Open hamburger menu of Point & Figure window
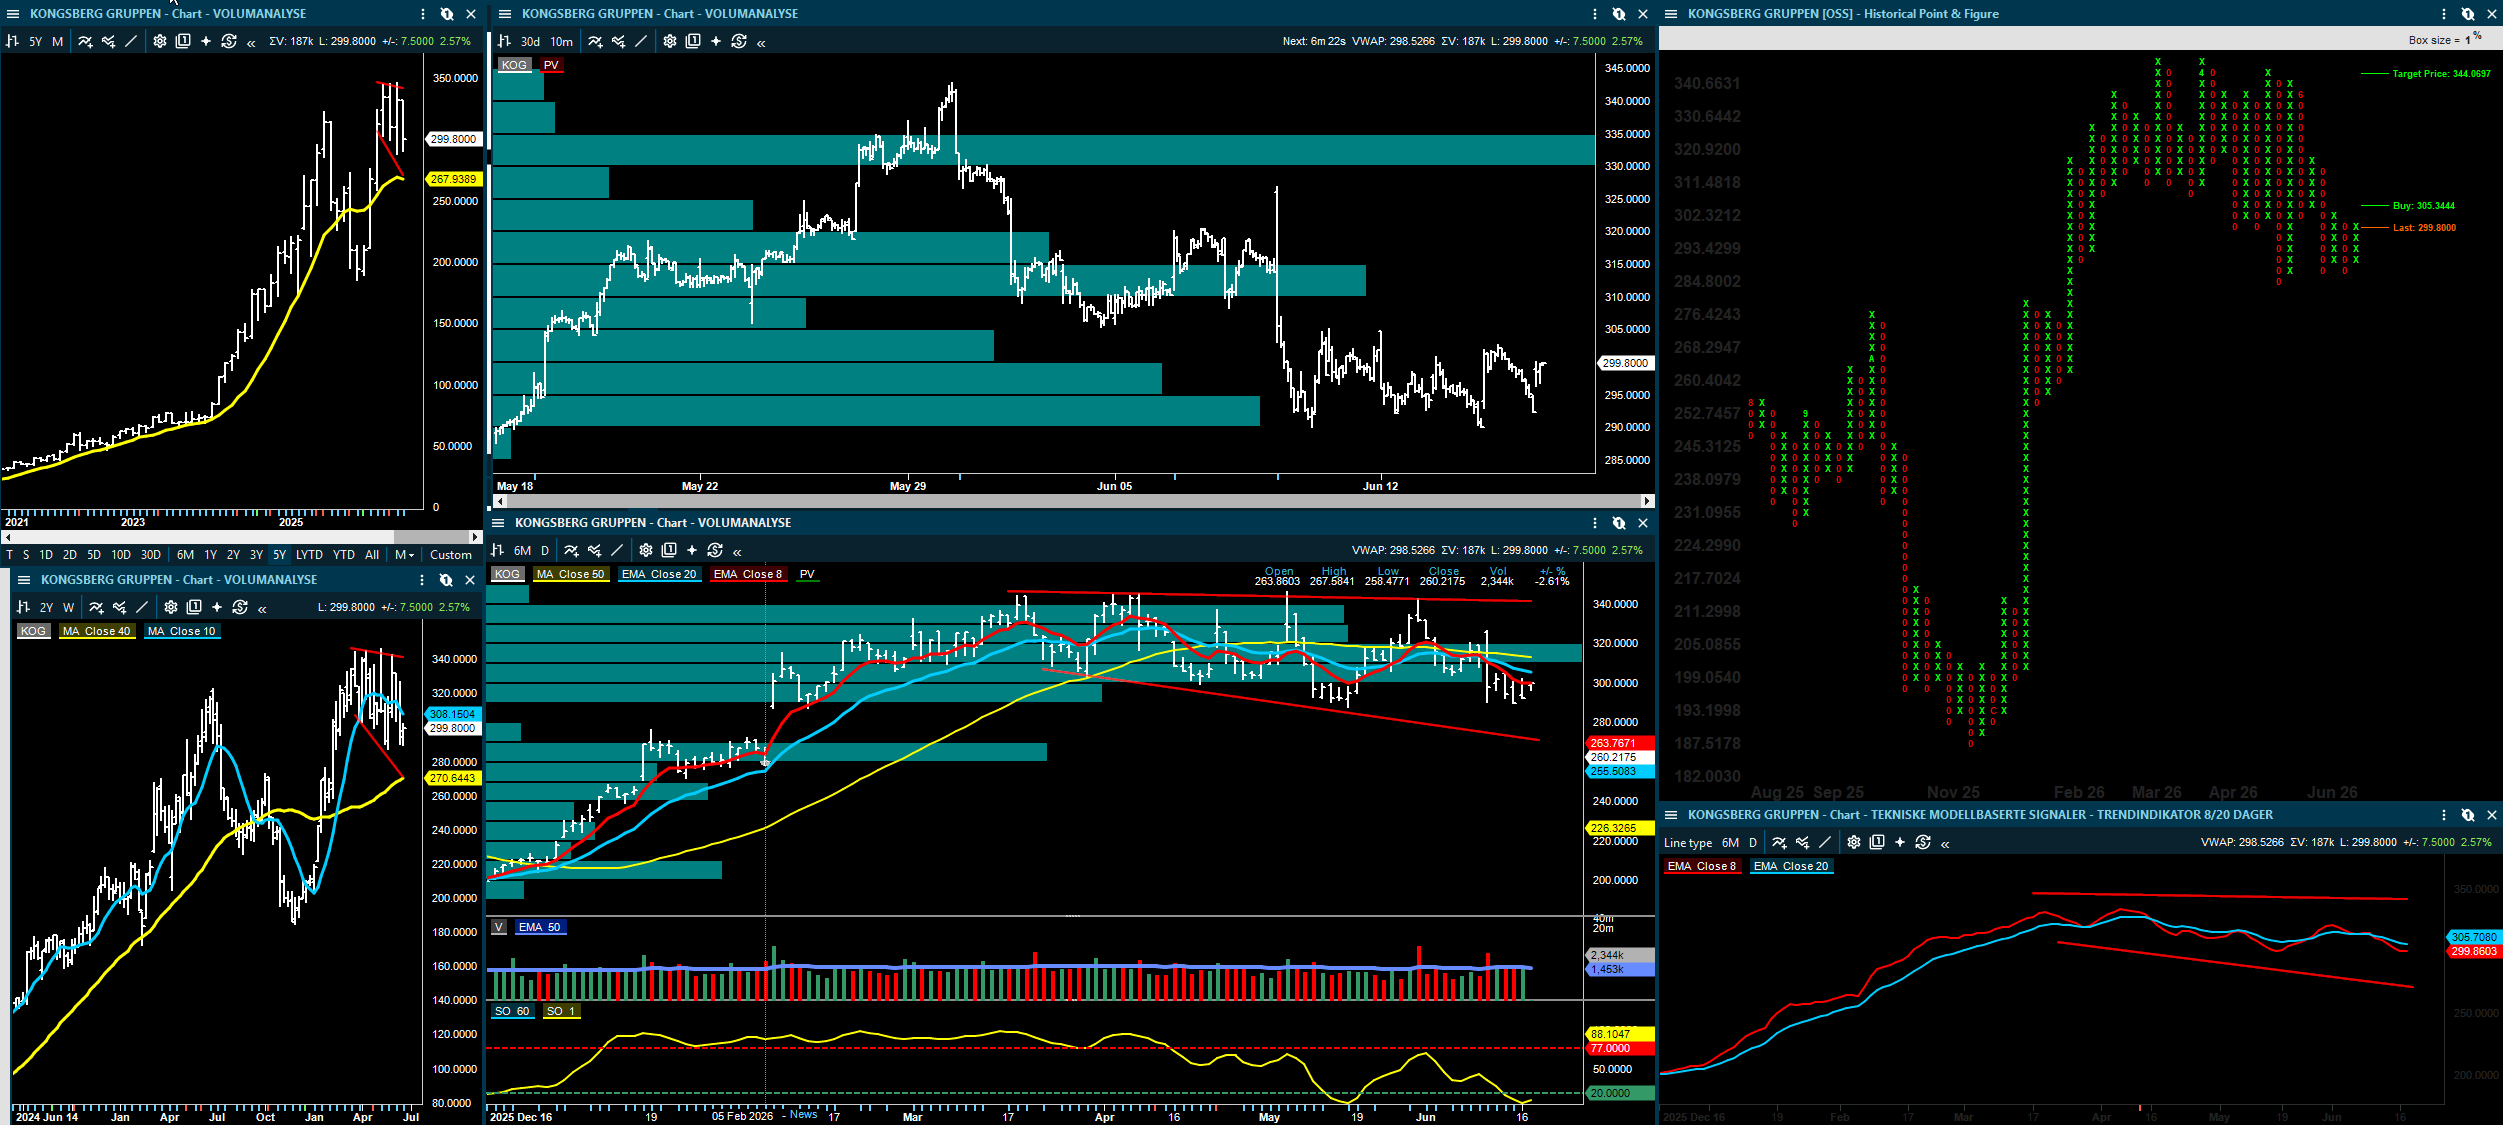The width and height of the screenshot is (2503, 1125). click(1670, 14)
